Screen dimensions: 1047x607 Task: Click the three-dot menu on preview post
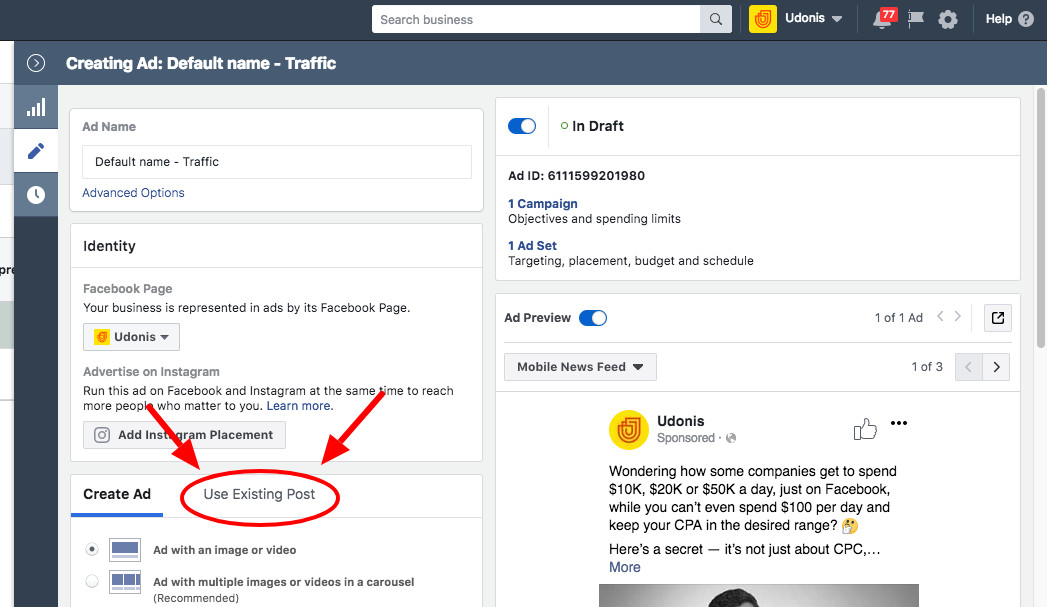[x=899, y=423]
